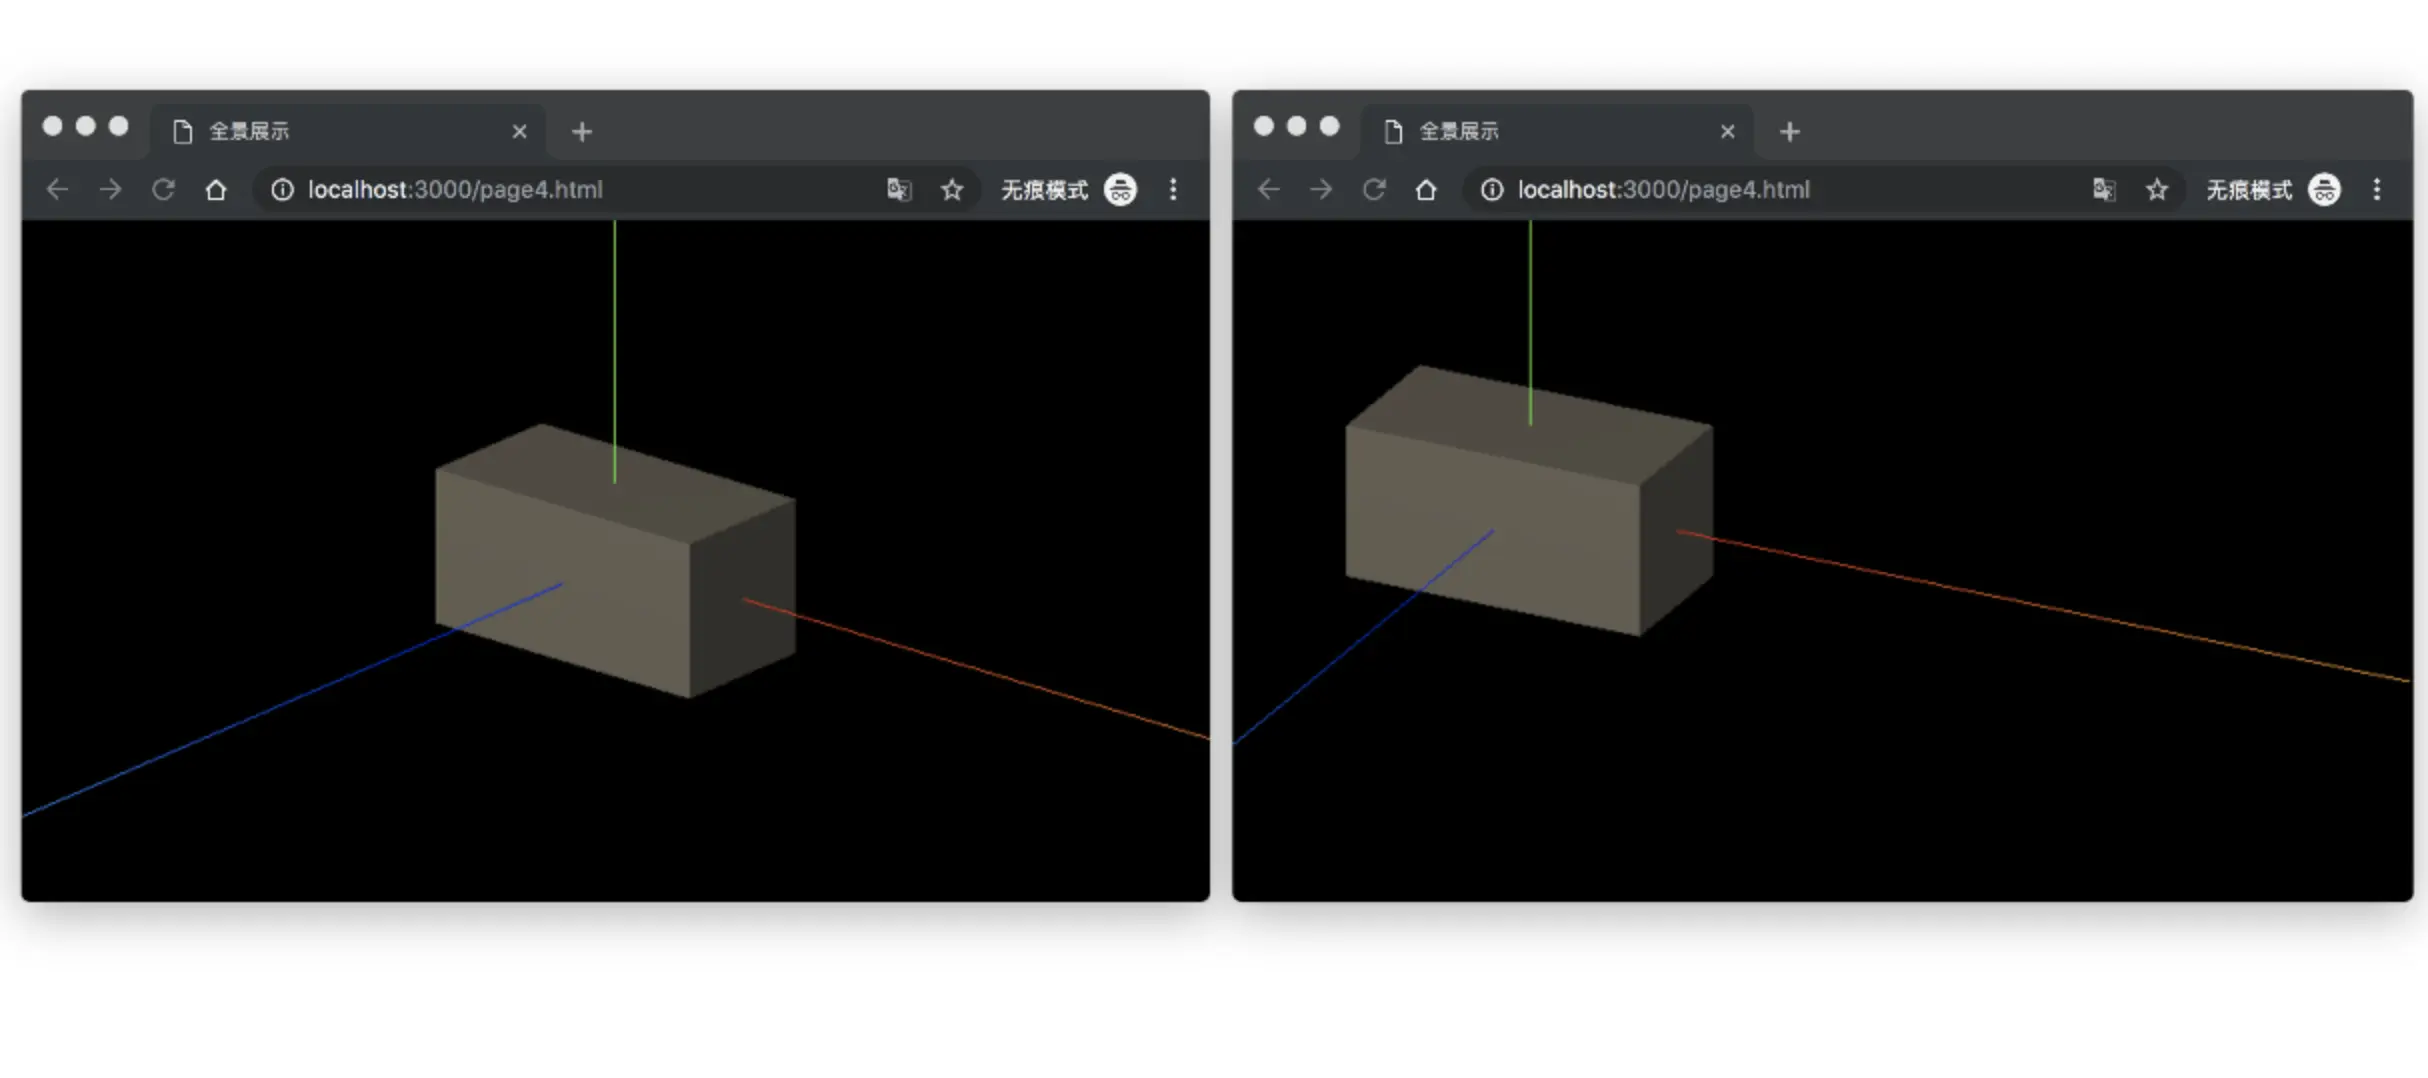Click the forward arrow in right browser window

click(1321, 189)
